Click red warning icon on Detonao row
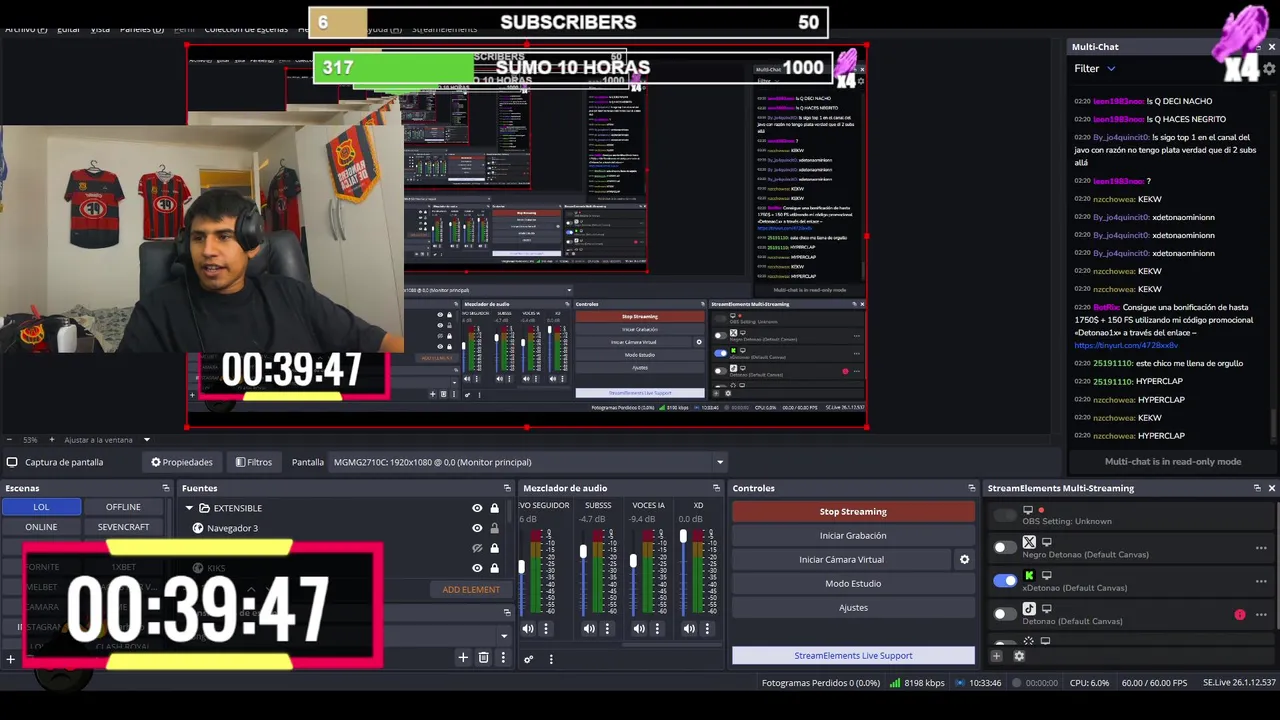The width and height of the screenshot is (1280, 720). 1240,614
